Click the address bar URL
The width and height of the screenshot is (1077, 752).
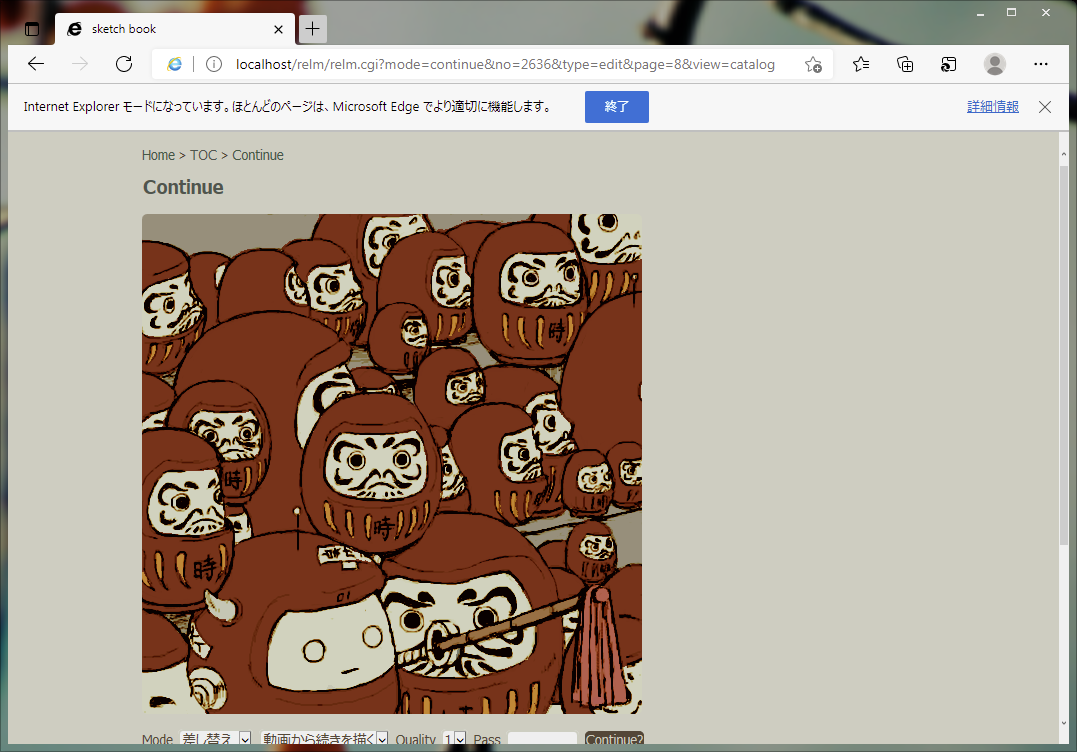tap(505, 65)
